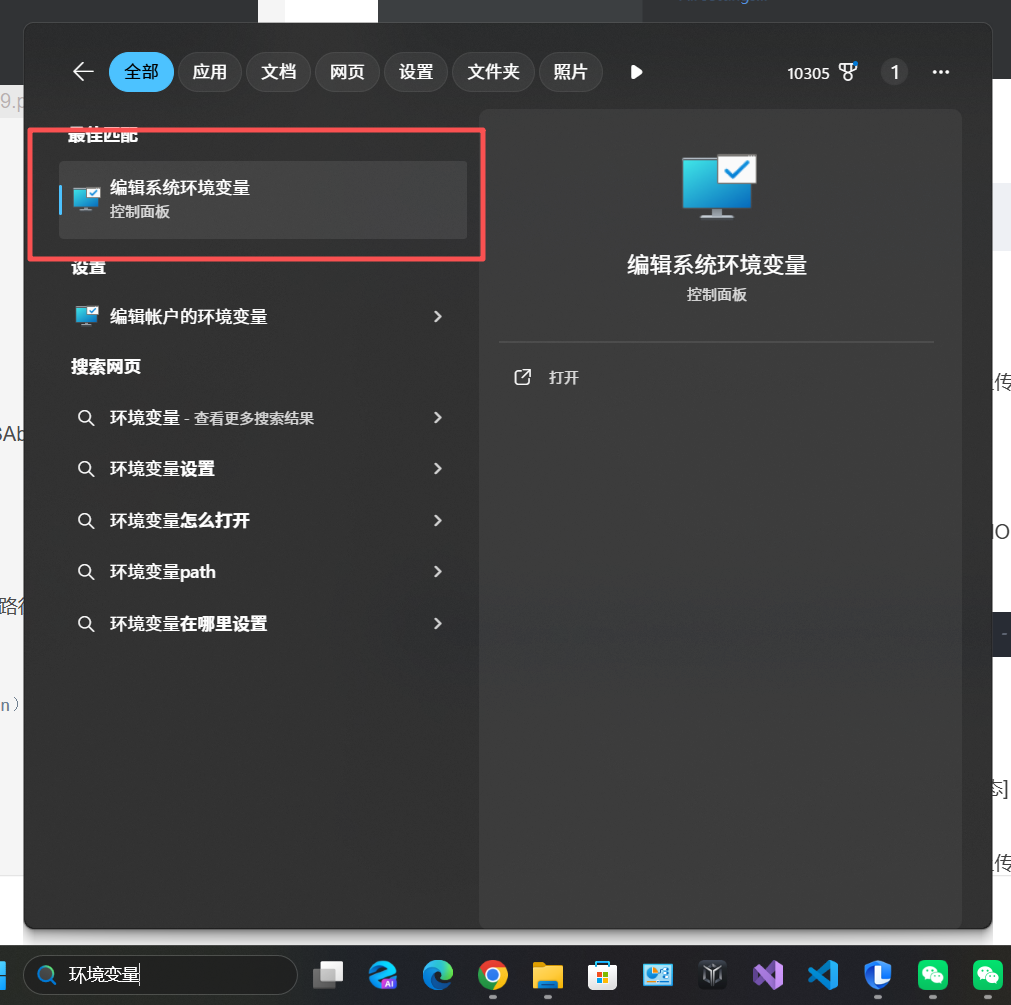This screenshot has height=1005, width=1011.
Task: Open the more options menu with three dots
Action: coord(940,71)
